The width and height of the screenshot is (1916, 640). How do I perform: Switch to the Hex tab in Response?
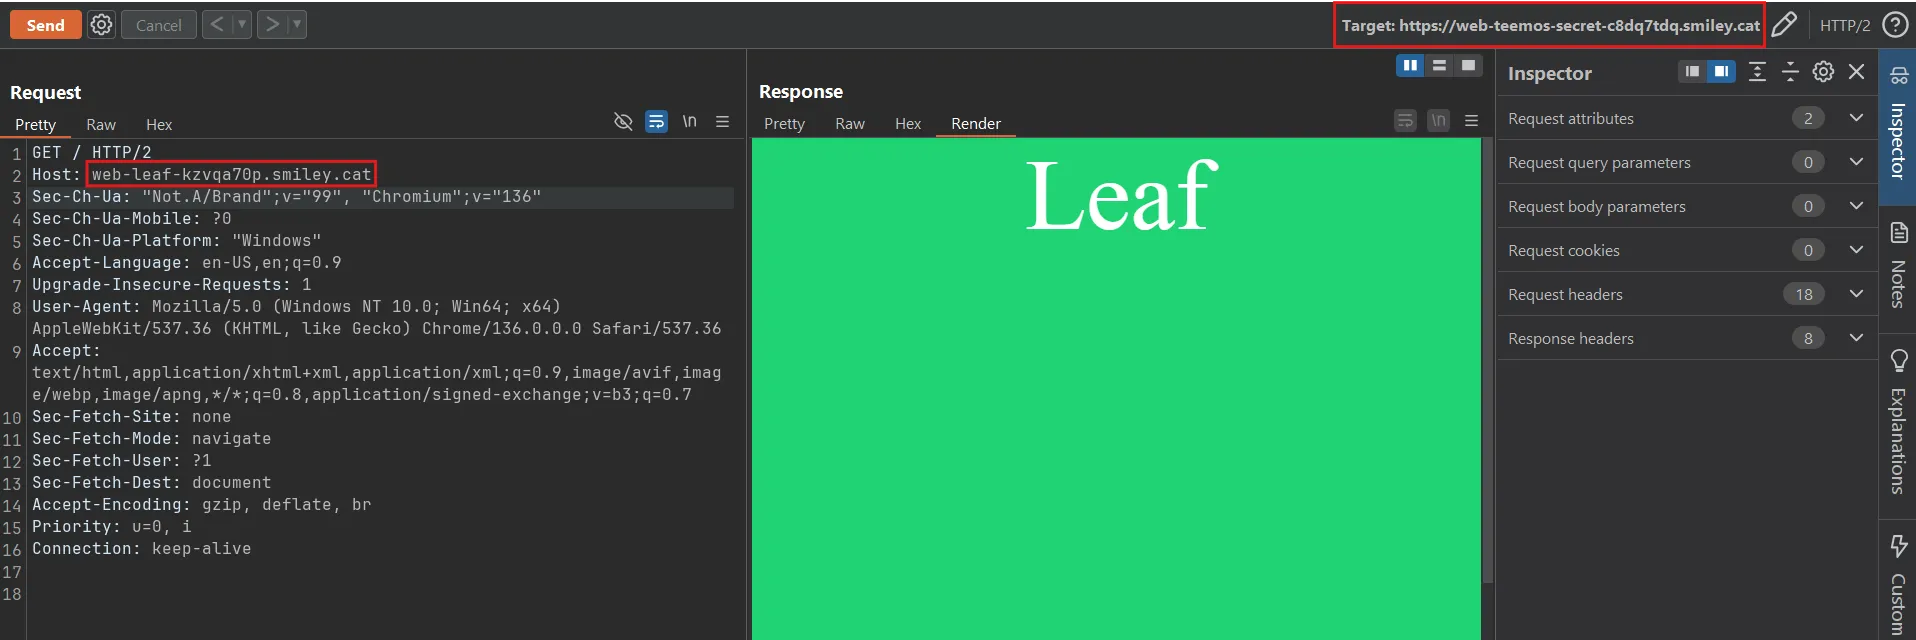907,124
